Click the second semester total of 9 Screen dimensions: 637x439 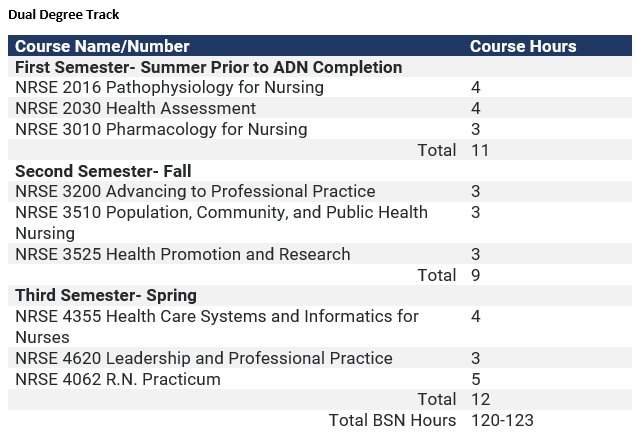476,275
